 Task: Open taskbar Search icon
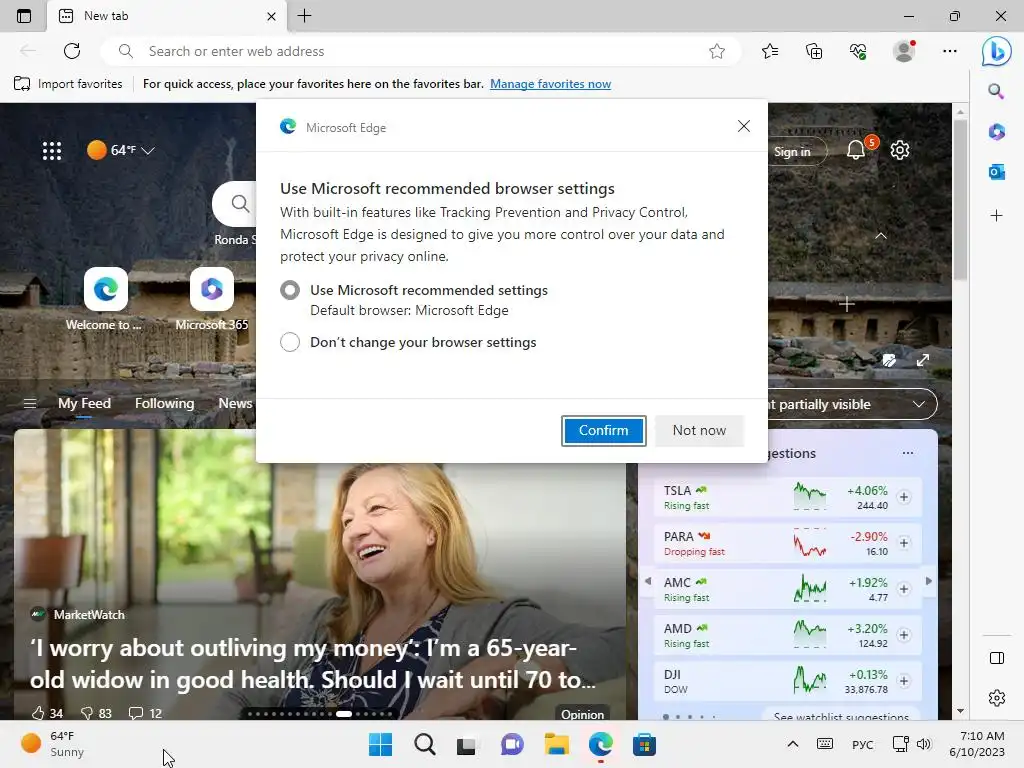tap(424, 744)
